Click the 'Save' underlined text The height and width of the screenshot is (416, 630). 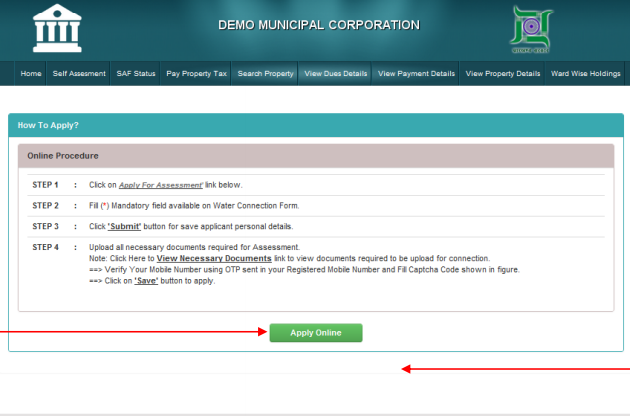pos(146,281)
